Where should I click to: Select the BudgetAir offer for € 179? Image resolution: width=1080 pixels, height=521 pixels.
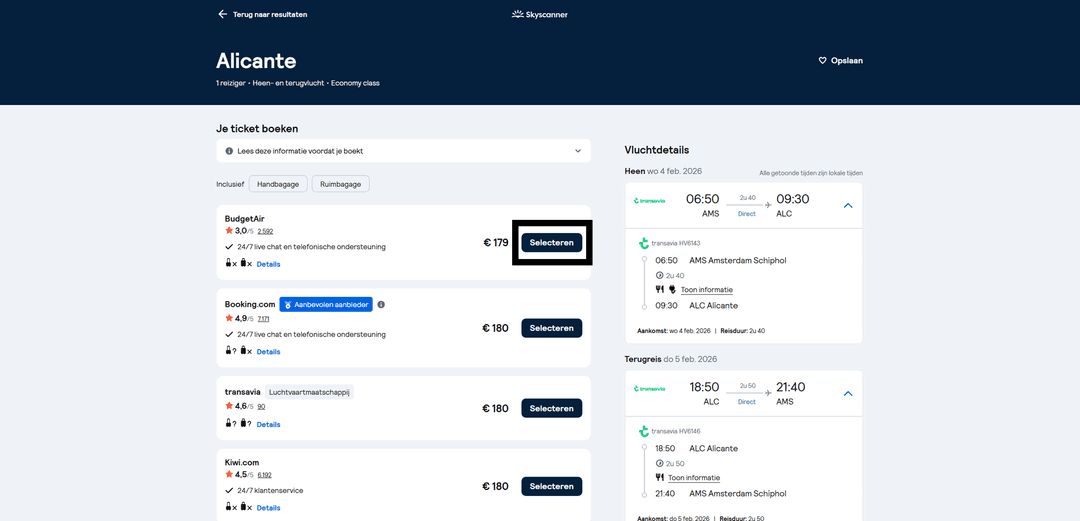click(x=552, y=243)
